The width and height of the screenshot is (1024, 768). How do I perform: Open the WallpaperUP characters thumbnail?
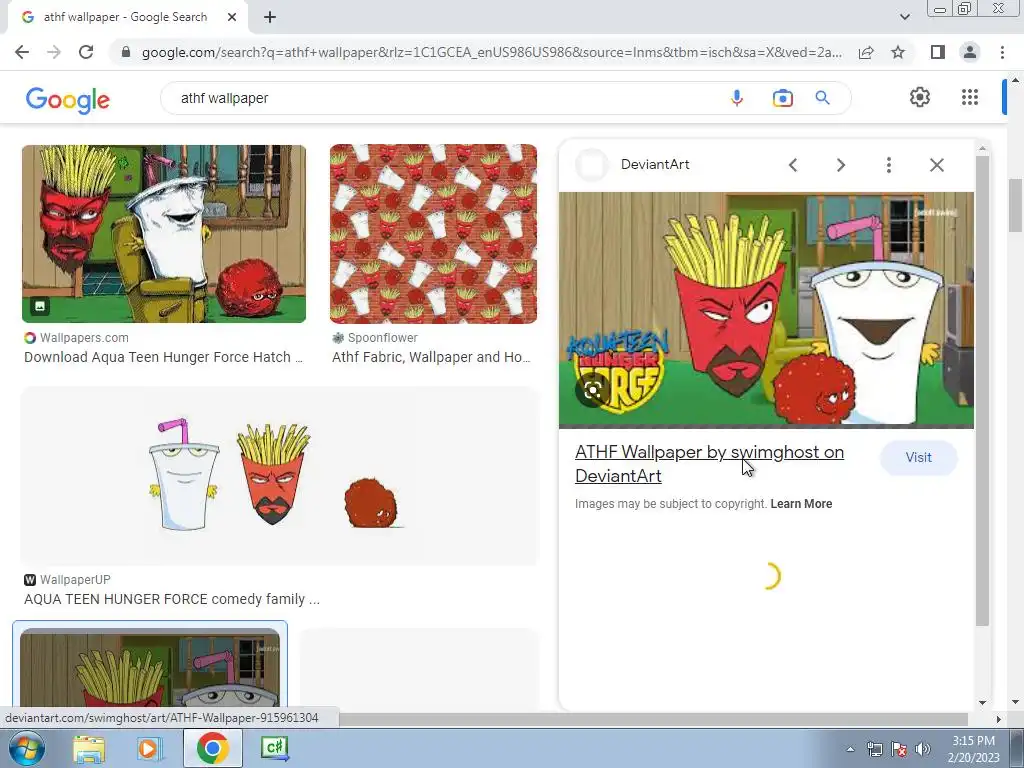(x=280, y=475)
